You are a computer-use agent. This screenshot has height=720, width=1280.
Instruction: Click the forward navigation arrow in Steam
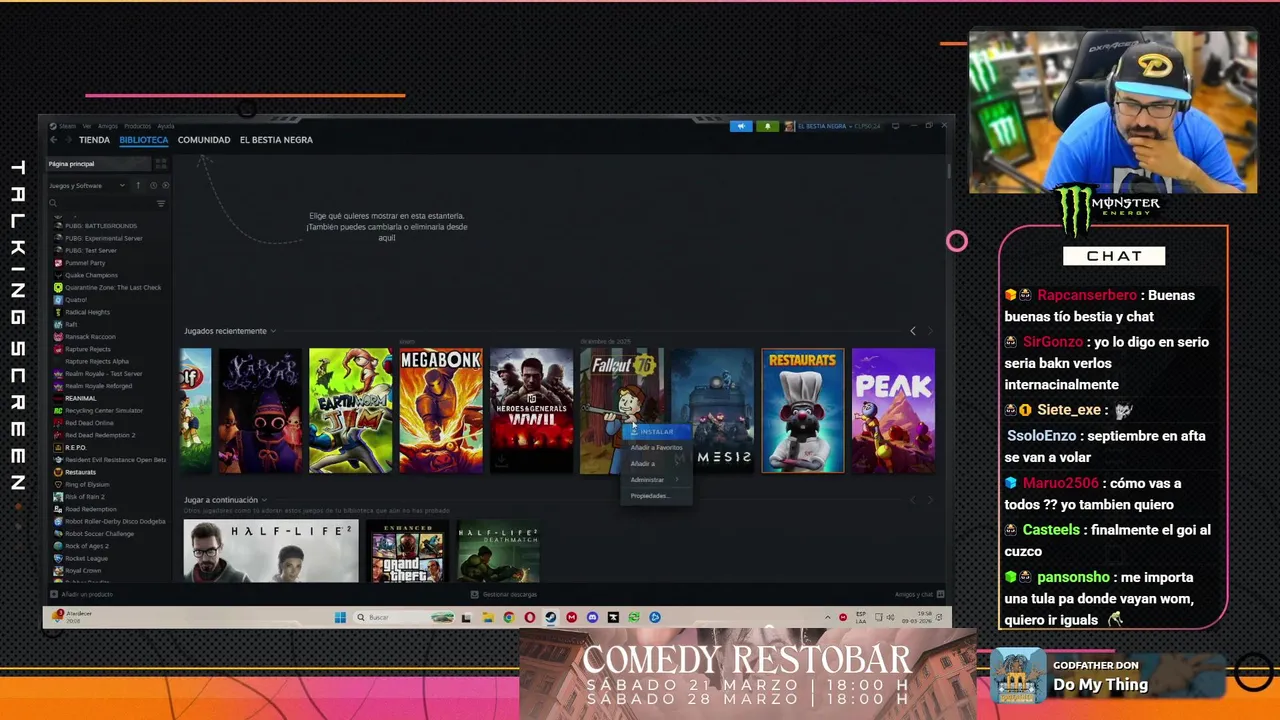point(67,140)
